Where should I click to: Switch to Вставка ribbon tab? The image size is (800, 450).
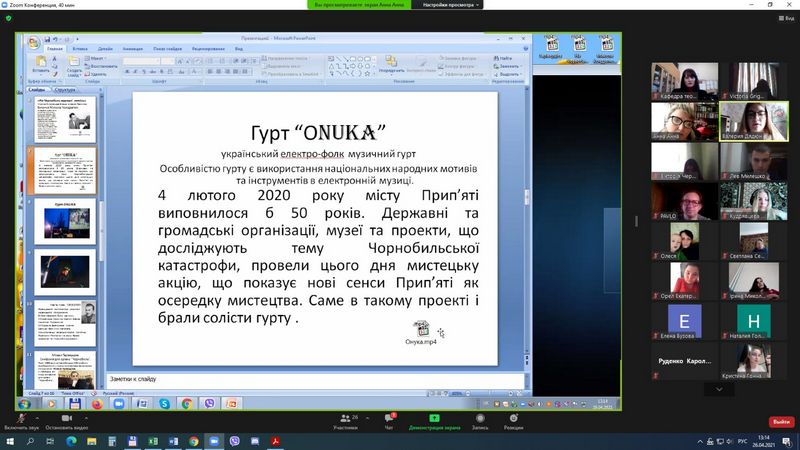coord(80,49)
